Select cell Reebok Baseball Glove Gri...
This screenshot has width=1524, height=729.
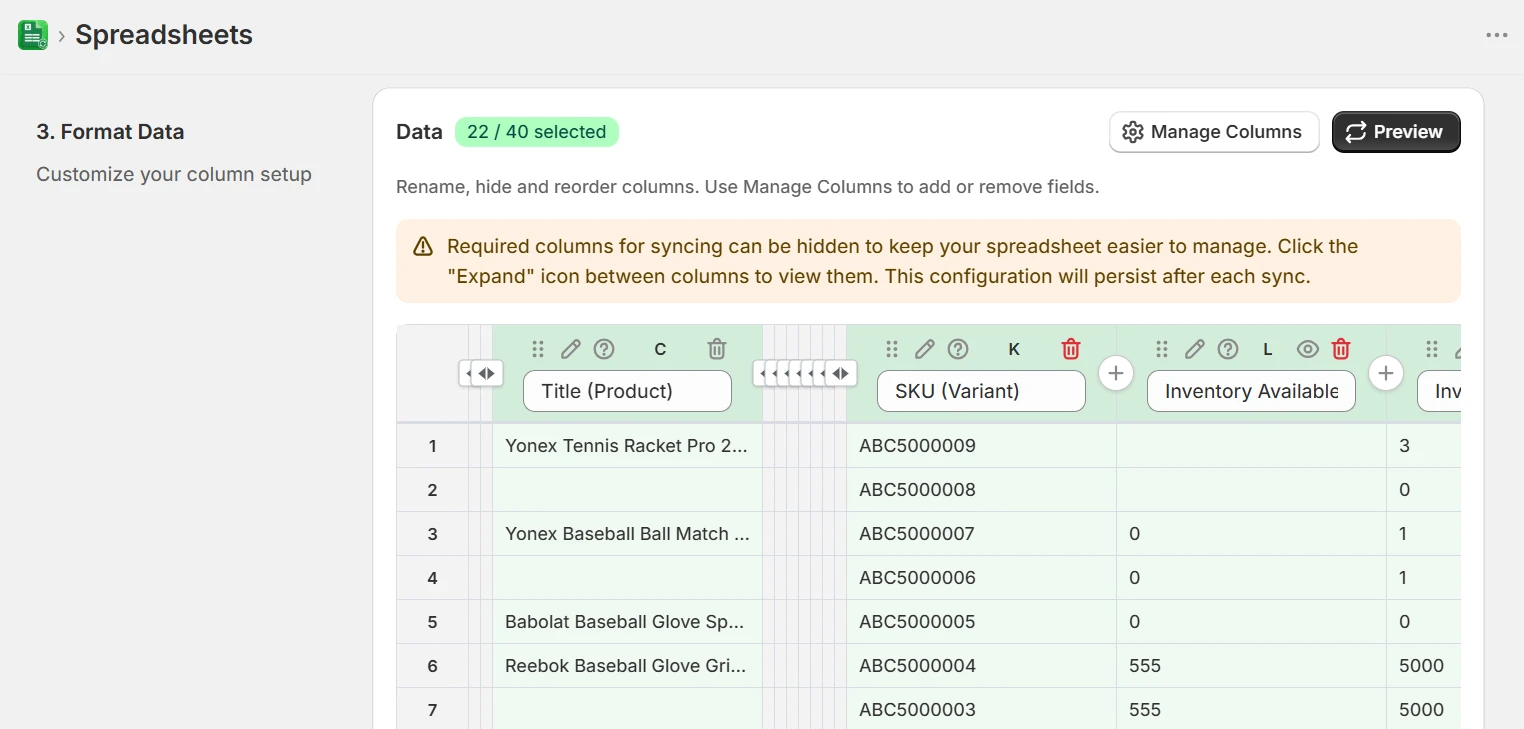point(627,666)
